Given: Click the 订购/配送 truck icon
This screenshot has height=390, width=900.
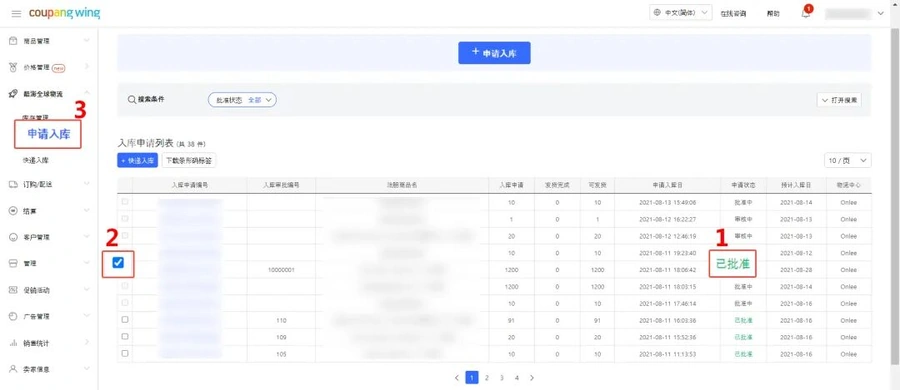Looking at the screenshot, I should 13,184.
